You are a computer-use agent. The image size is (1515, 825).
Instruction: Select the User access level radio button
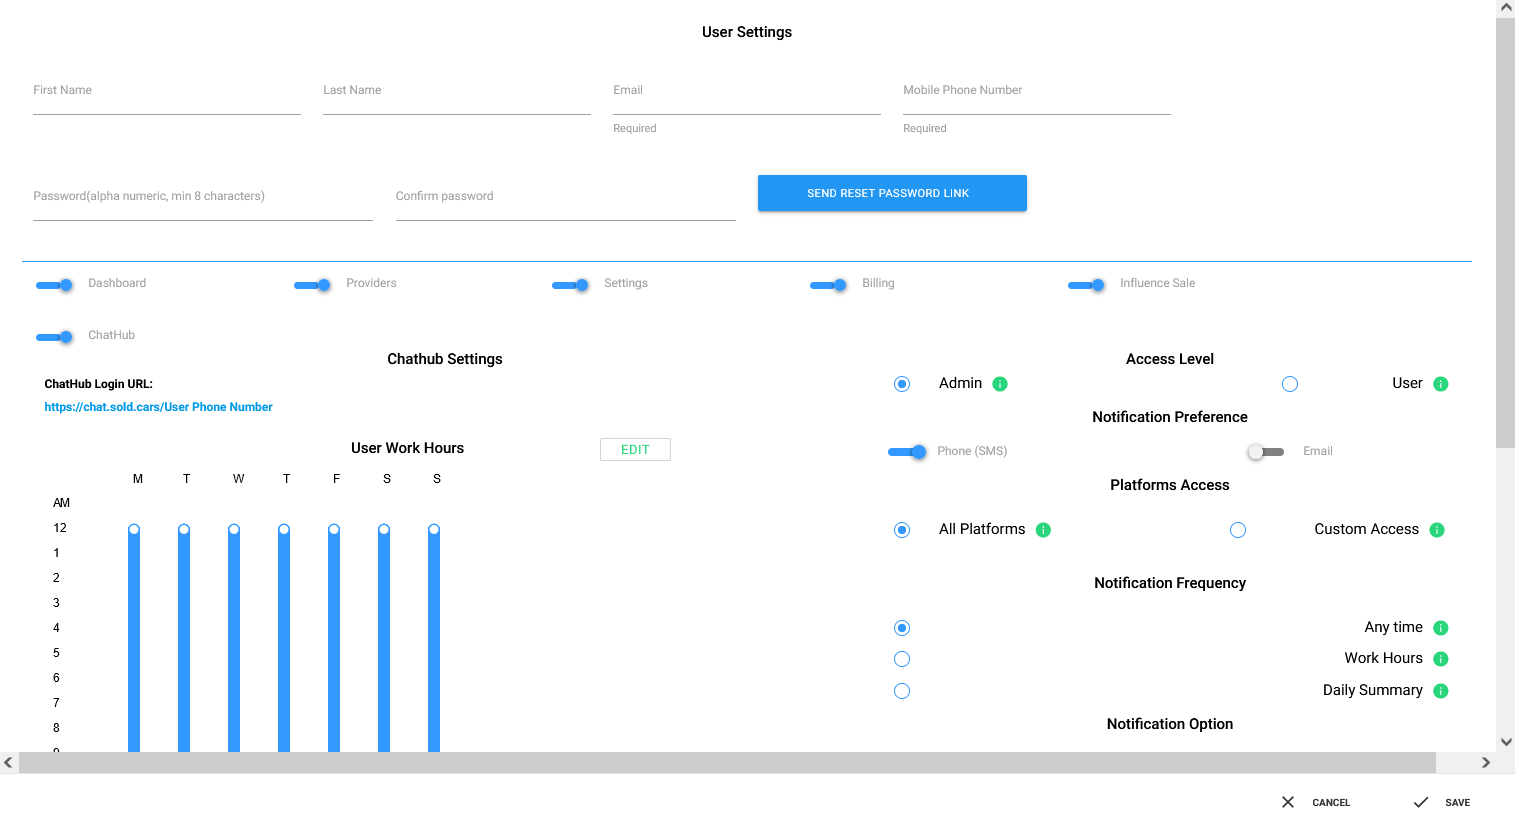[x=1290, y=384]
